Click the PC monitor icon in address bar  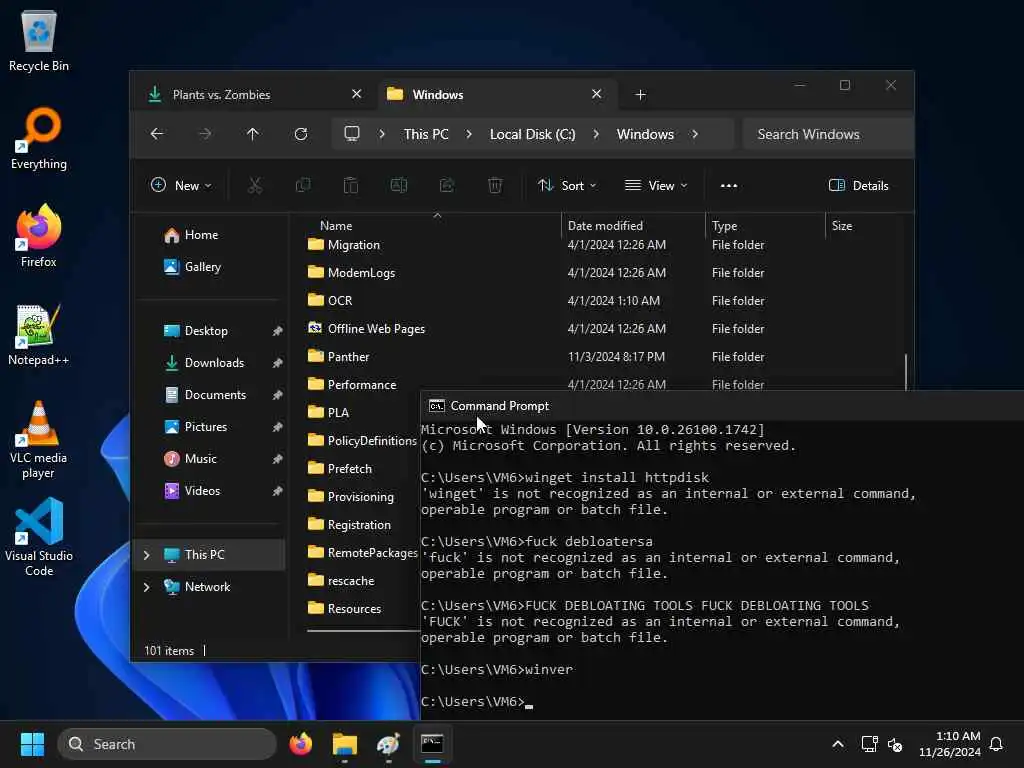tap(352, 134)
